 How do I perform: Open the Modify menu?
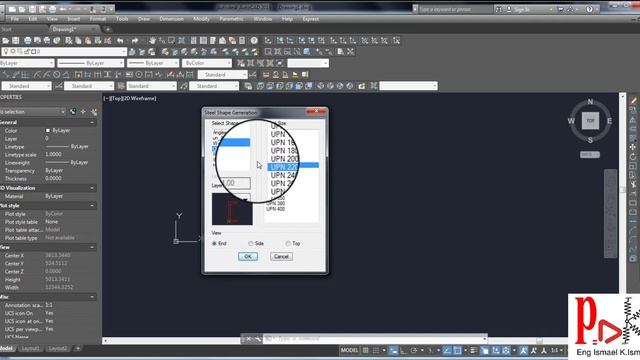coord(201,19)
